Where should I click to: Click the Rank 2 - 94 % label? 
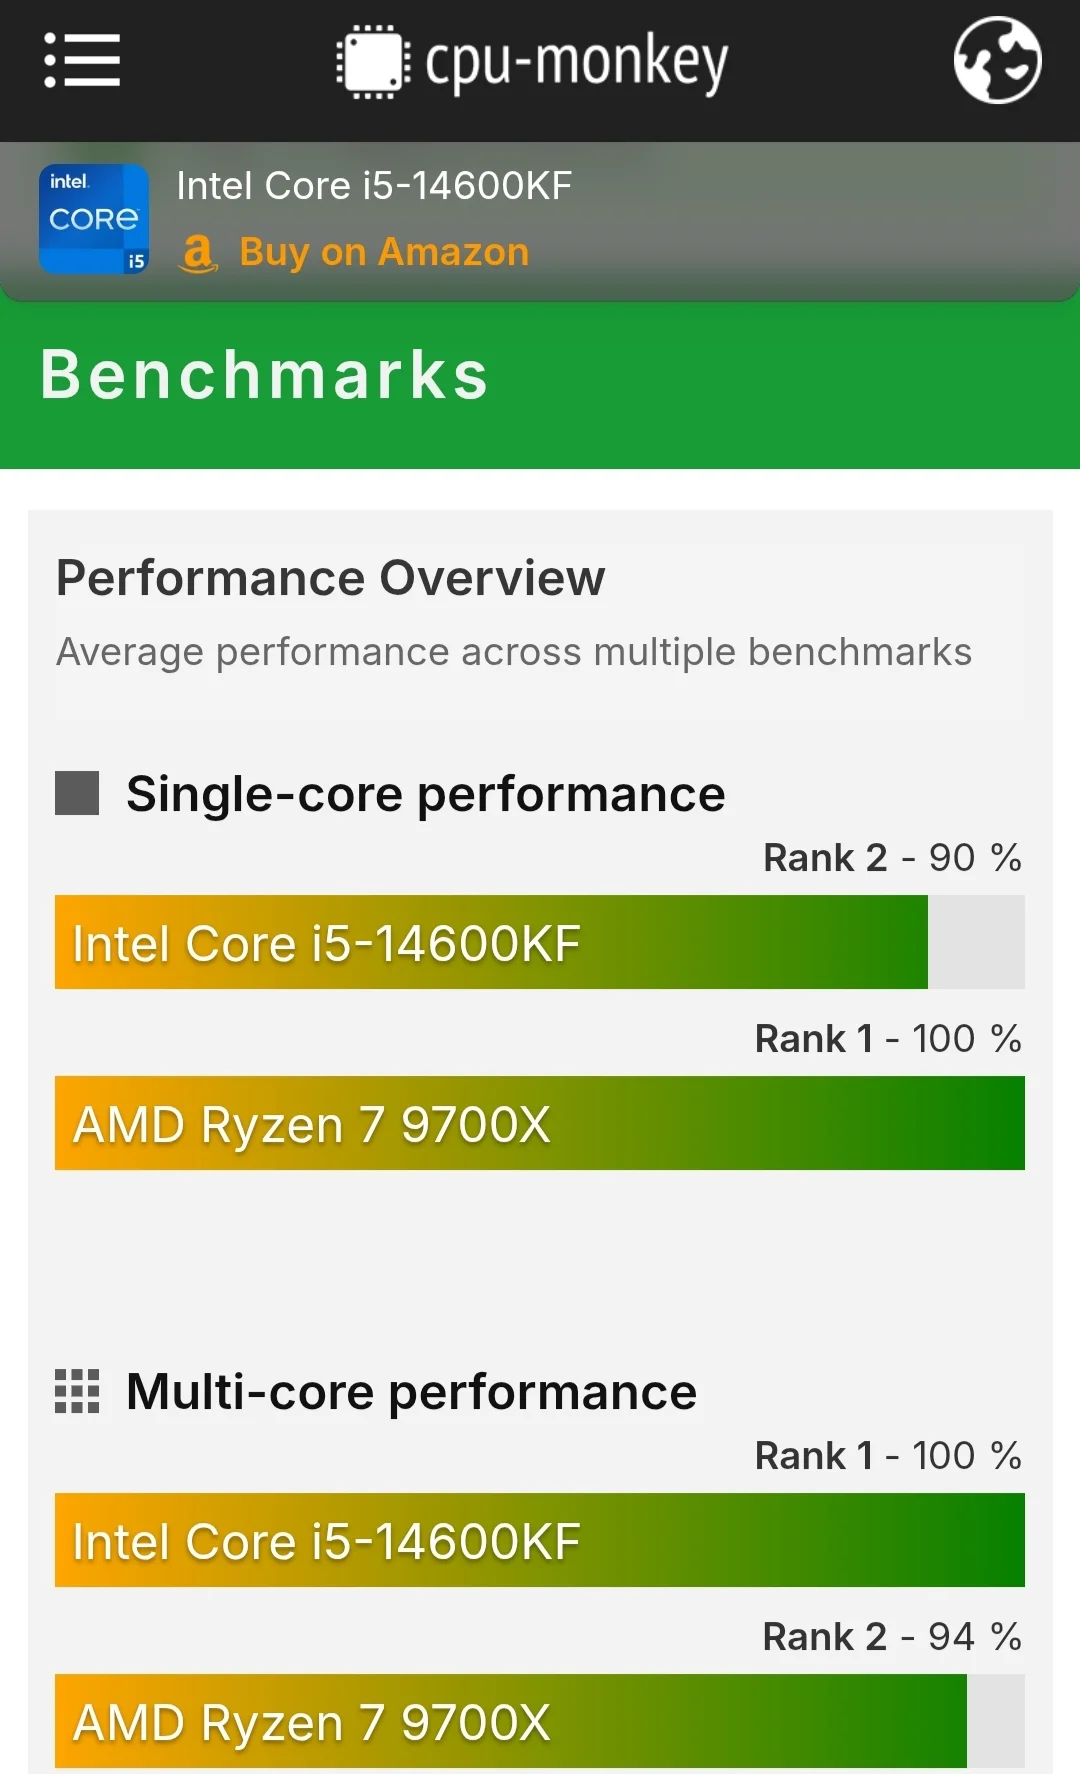click(x=892, y=1637)
